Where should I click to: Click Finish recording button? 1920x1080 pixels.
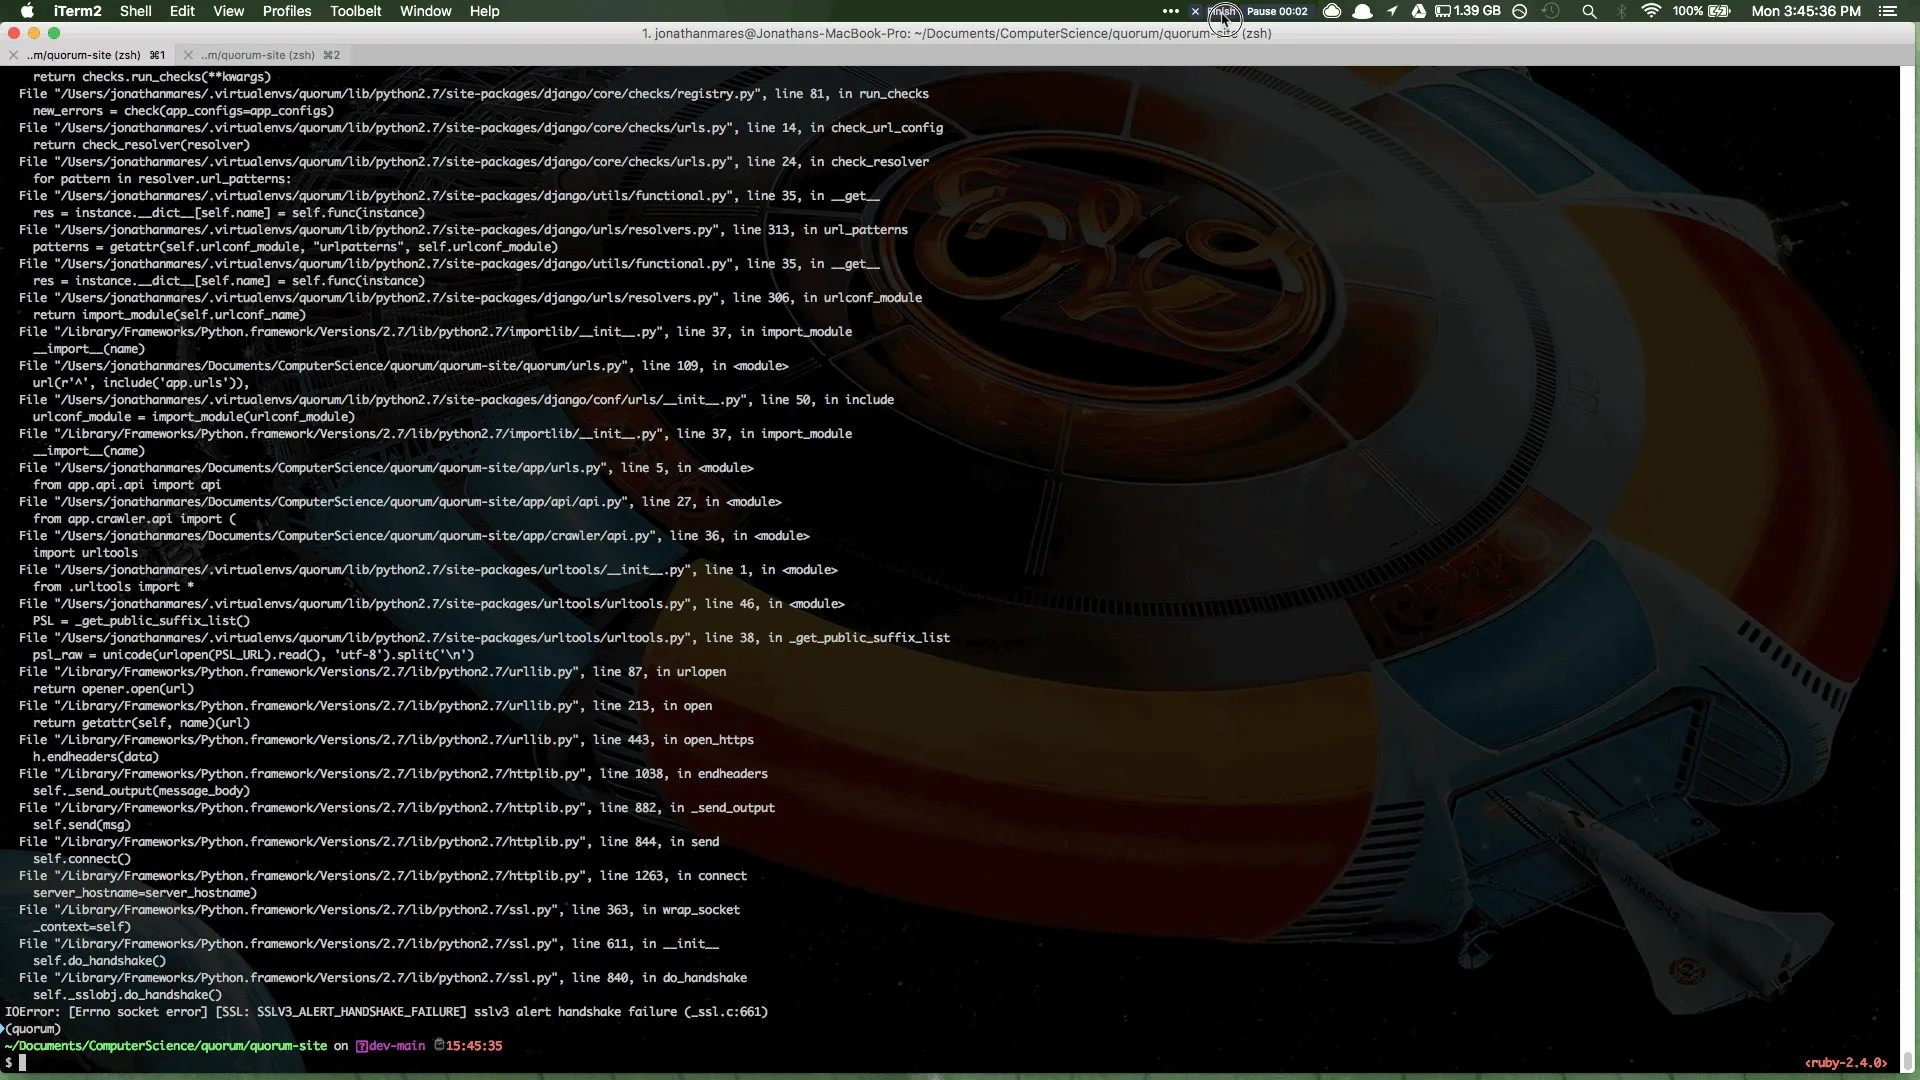coord(1222,11)
